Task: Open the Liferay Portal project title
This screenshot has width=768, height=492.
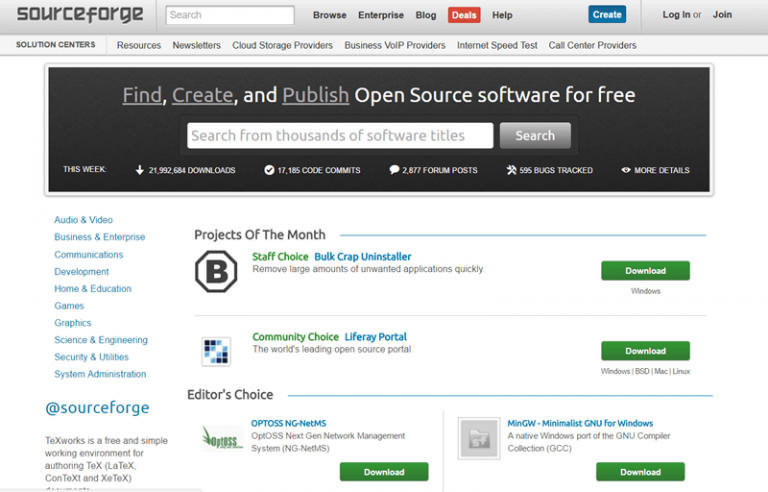Action: click(376, 337)
